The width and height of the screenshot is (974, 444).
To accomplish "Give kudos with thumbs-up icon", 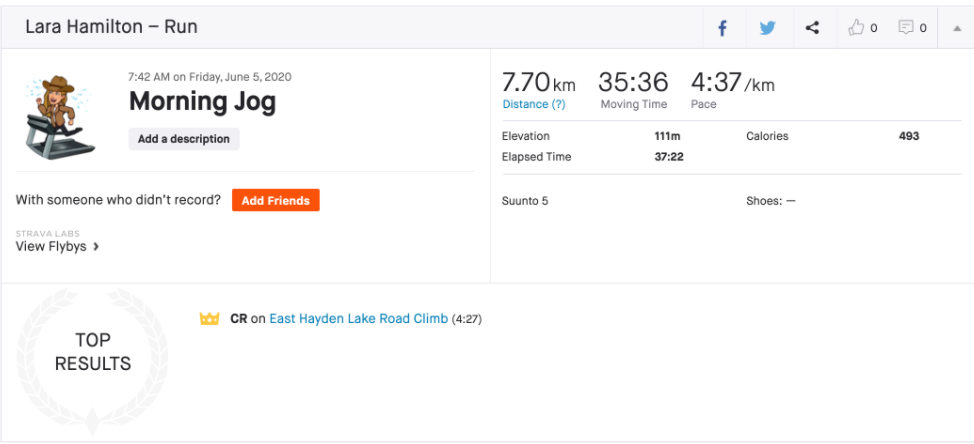I will tap(857, 27).
